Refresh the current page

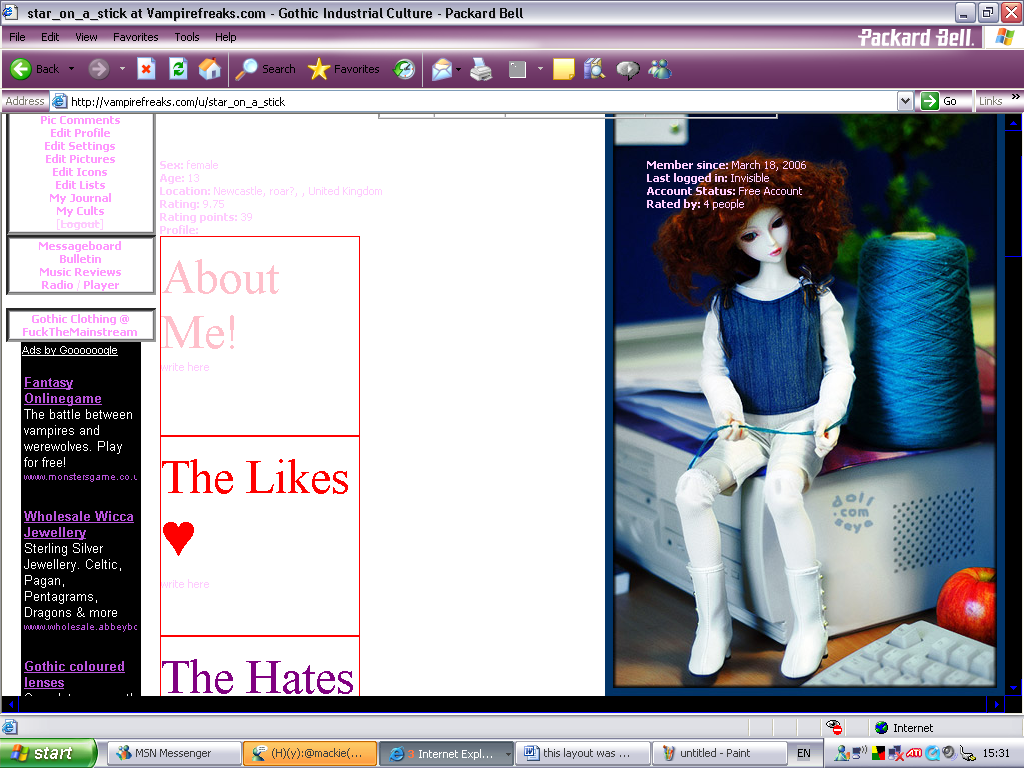tap(178, 69)
